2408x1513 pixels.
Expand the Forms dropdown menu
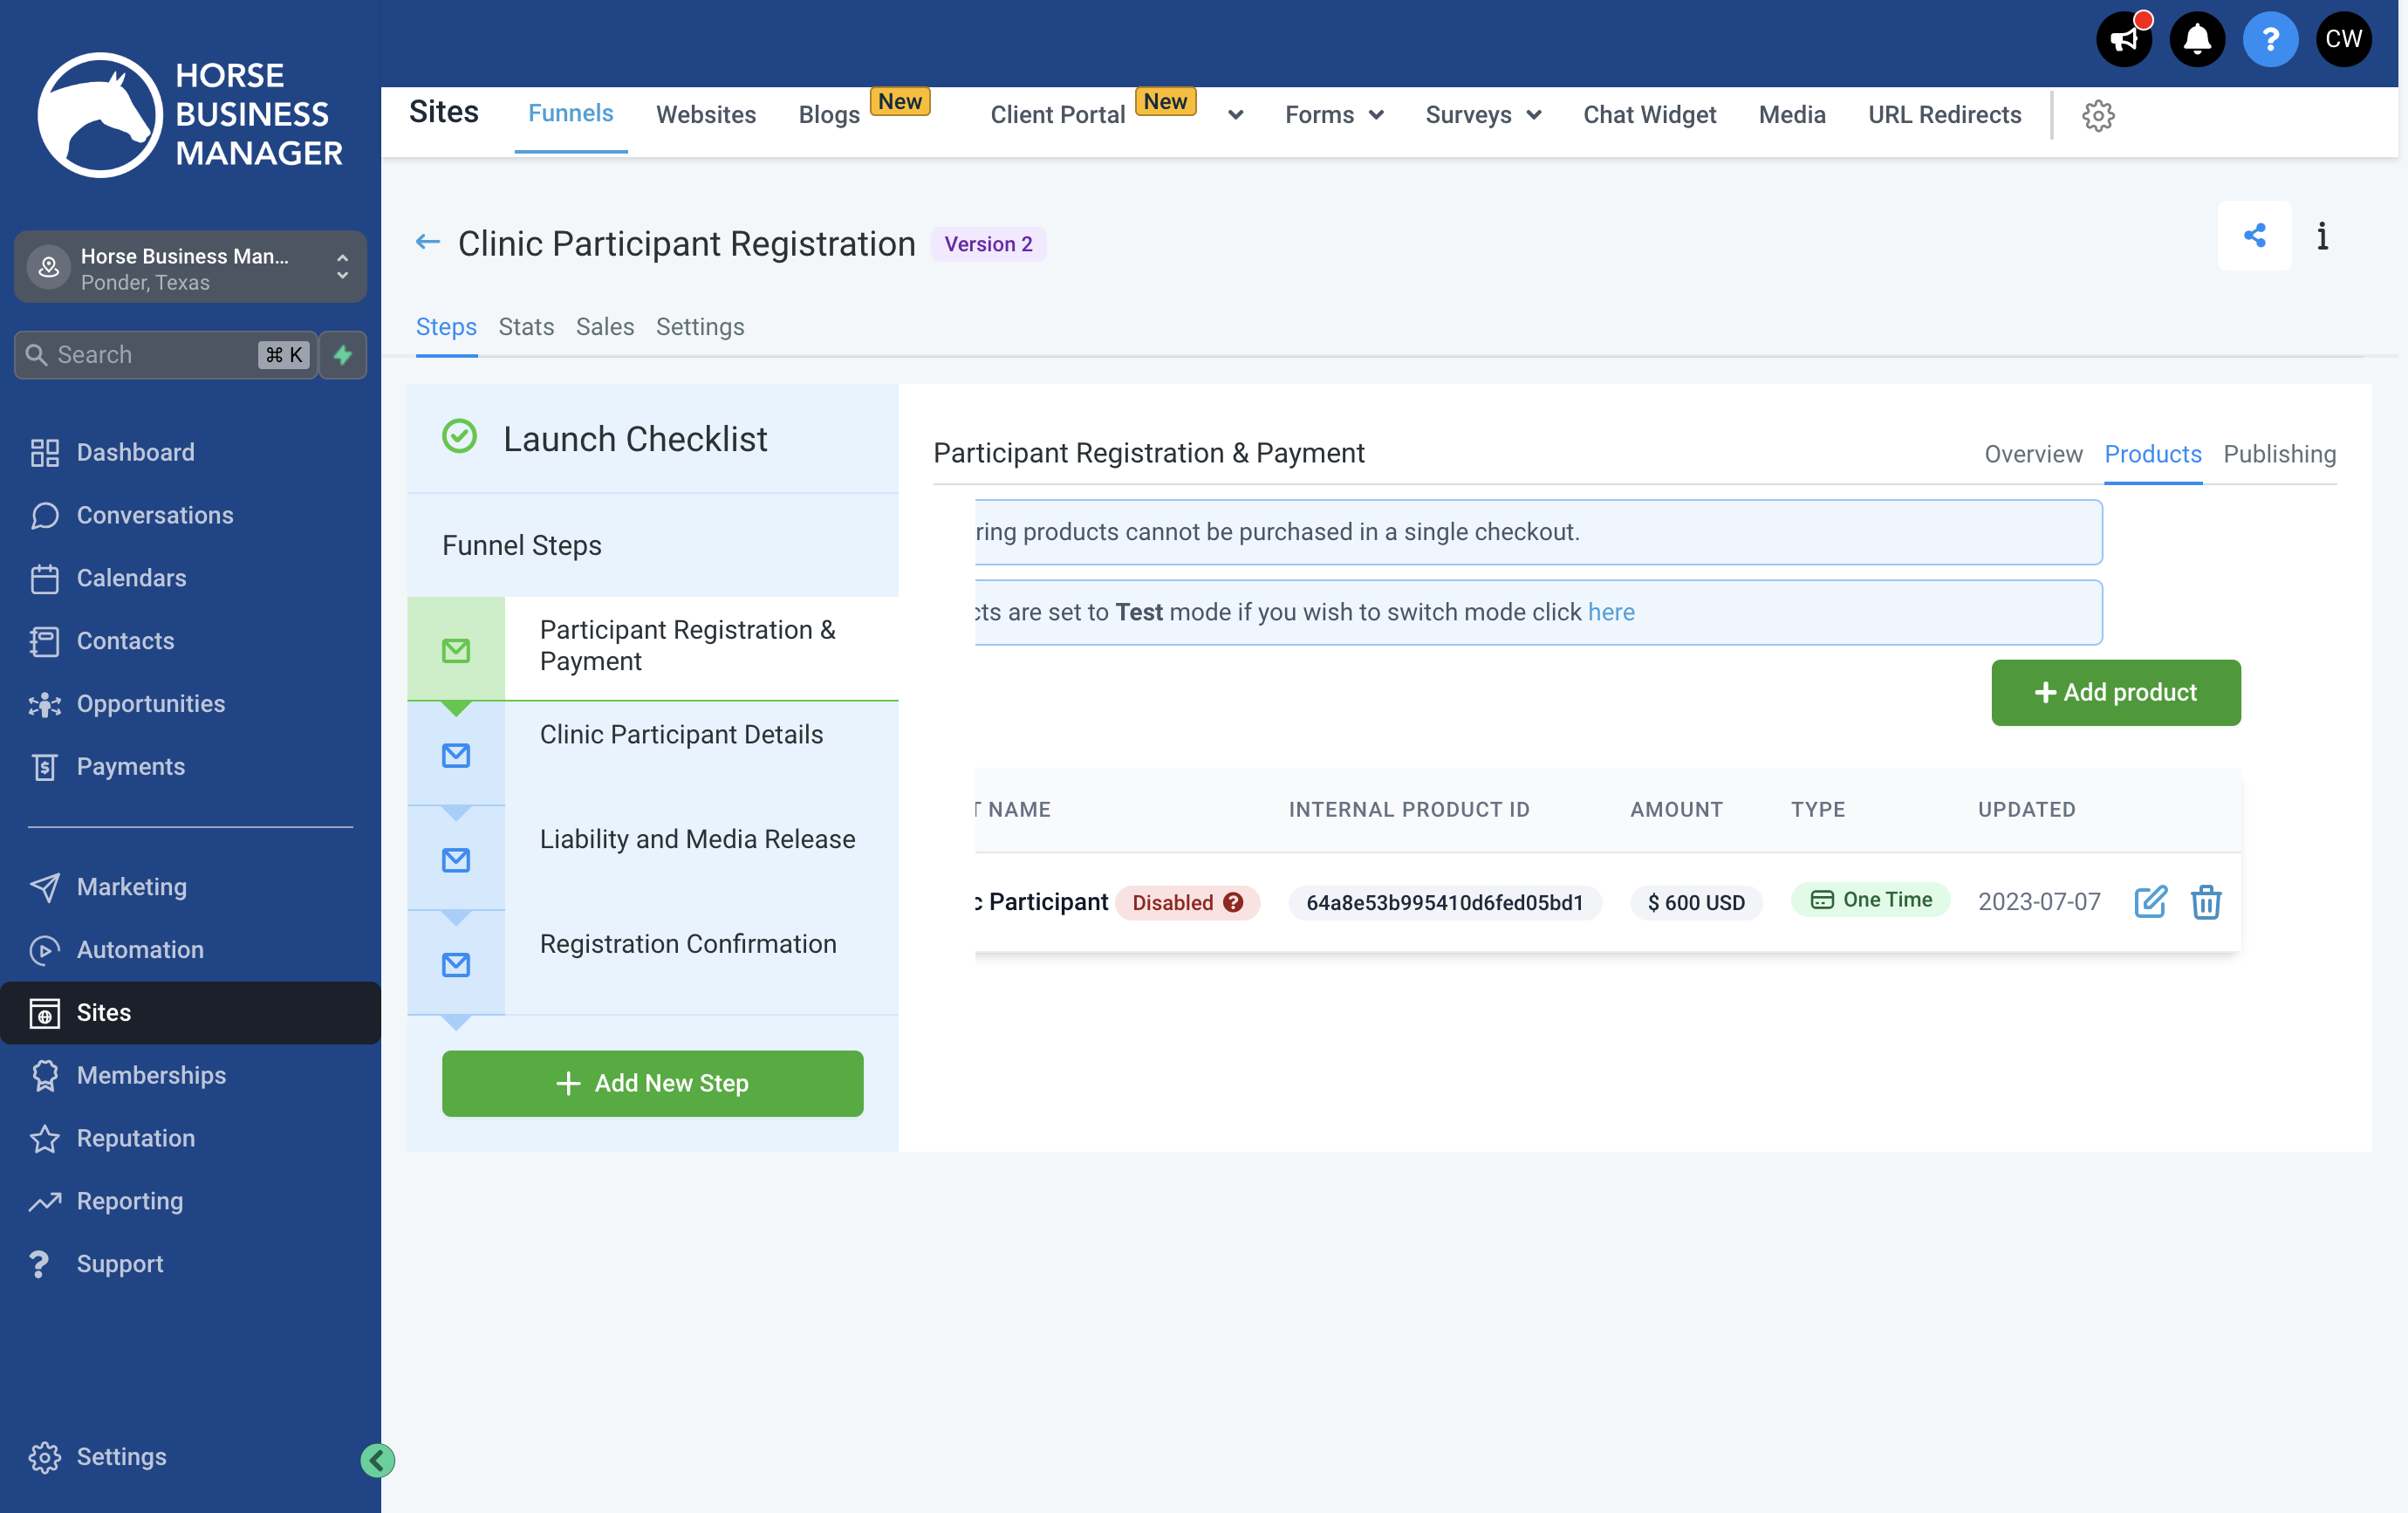1334,115
